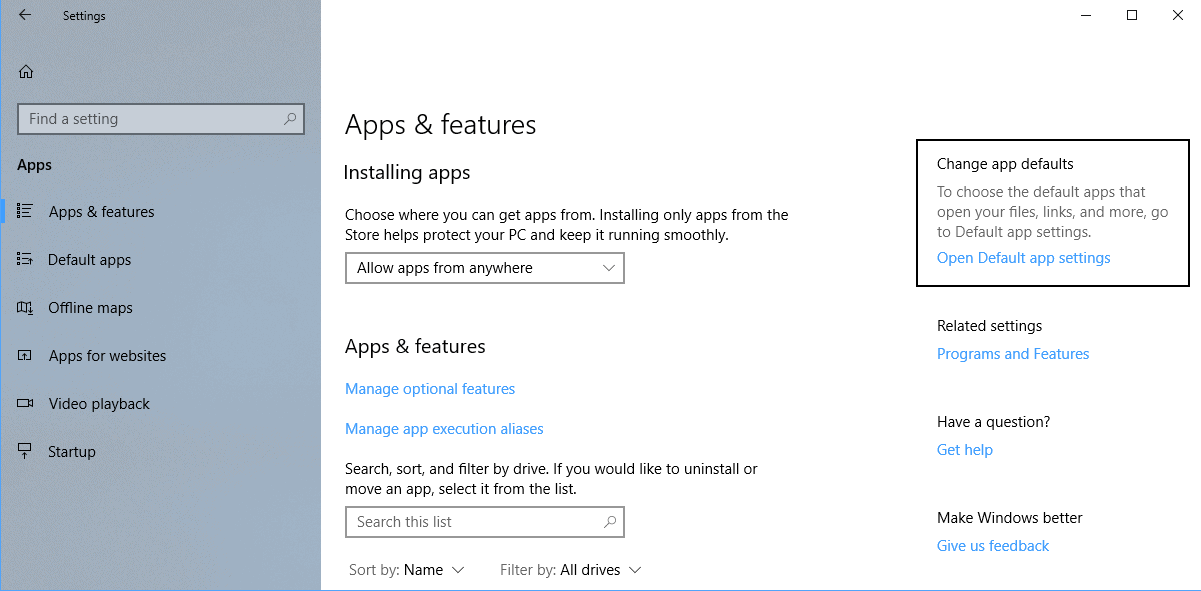Maximize the Settings window
The image size is (1201, 591).
pyautogui.click(x=1132, y=15)
